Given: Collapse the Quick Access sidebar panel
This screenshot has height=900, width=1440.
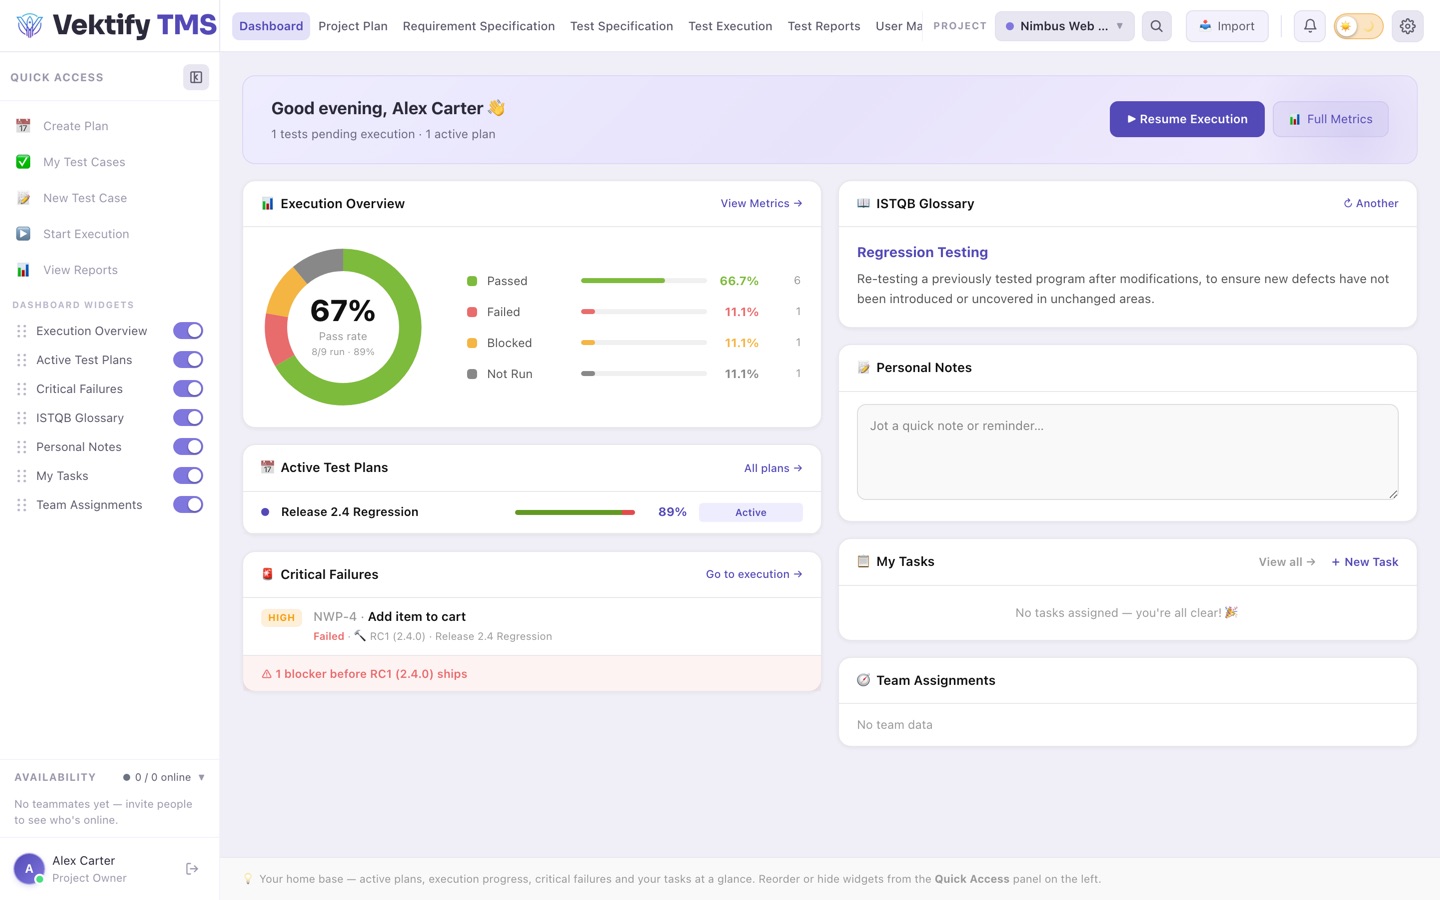Looking at the screenshot, I should [x=196, y=77].
